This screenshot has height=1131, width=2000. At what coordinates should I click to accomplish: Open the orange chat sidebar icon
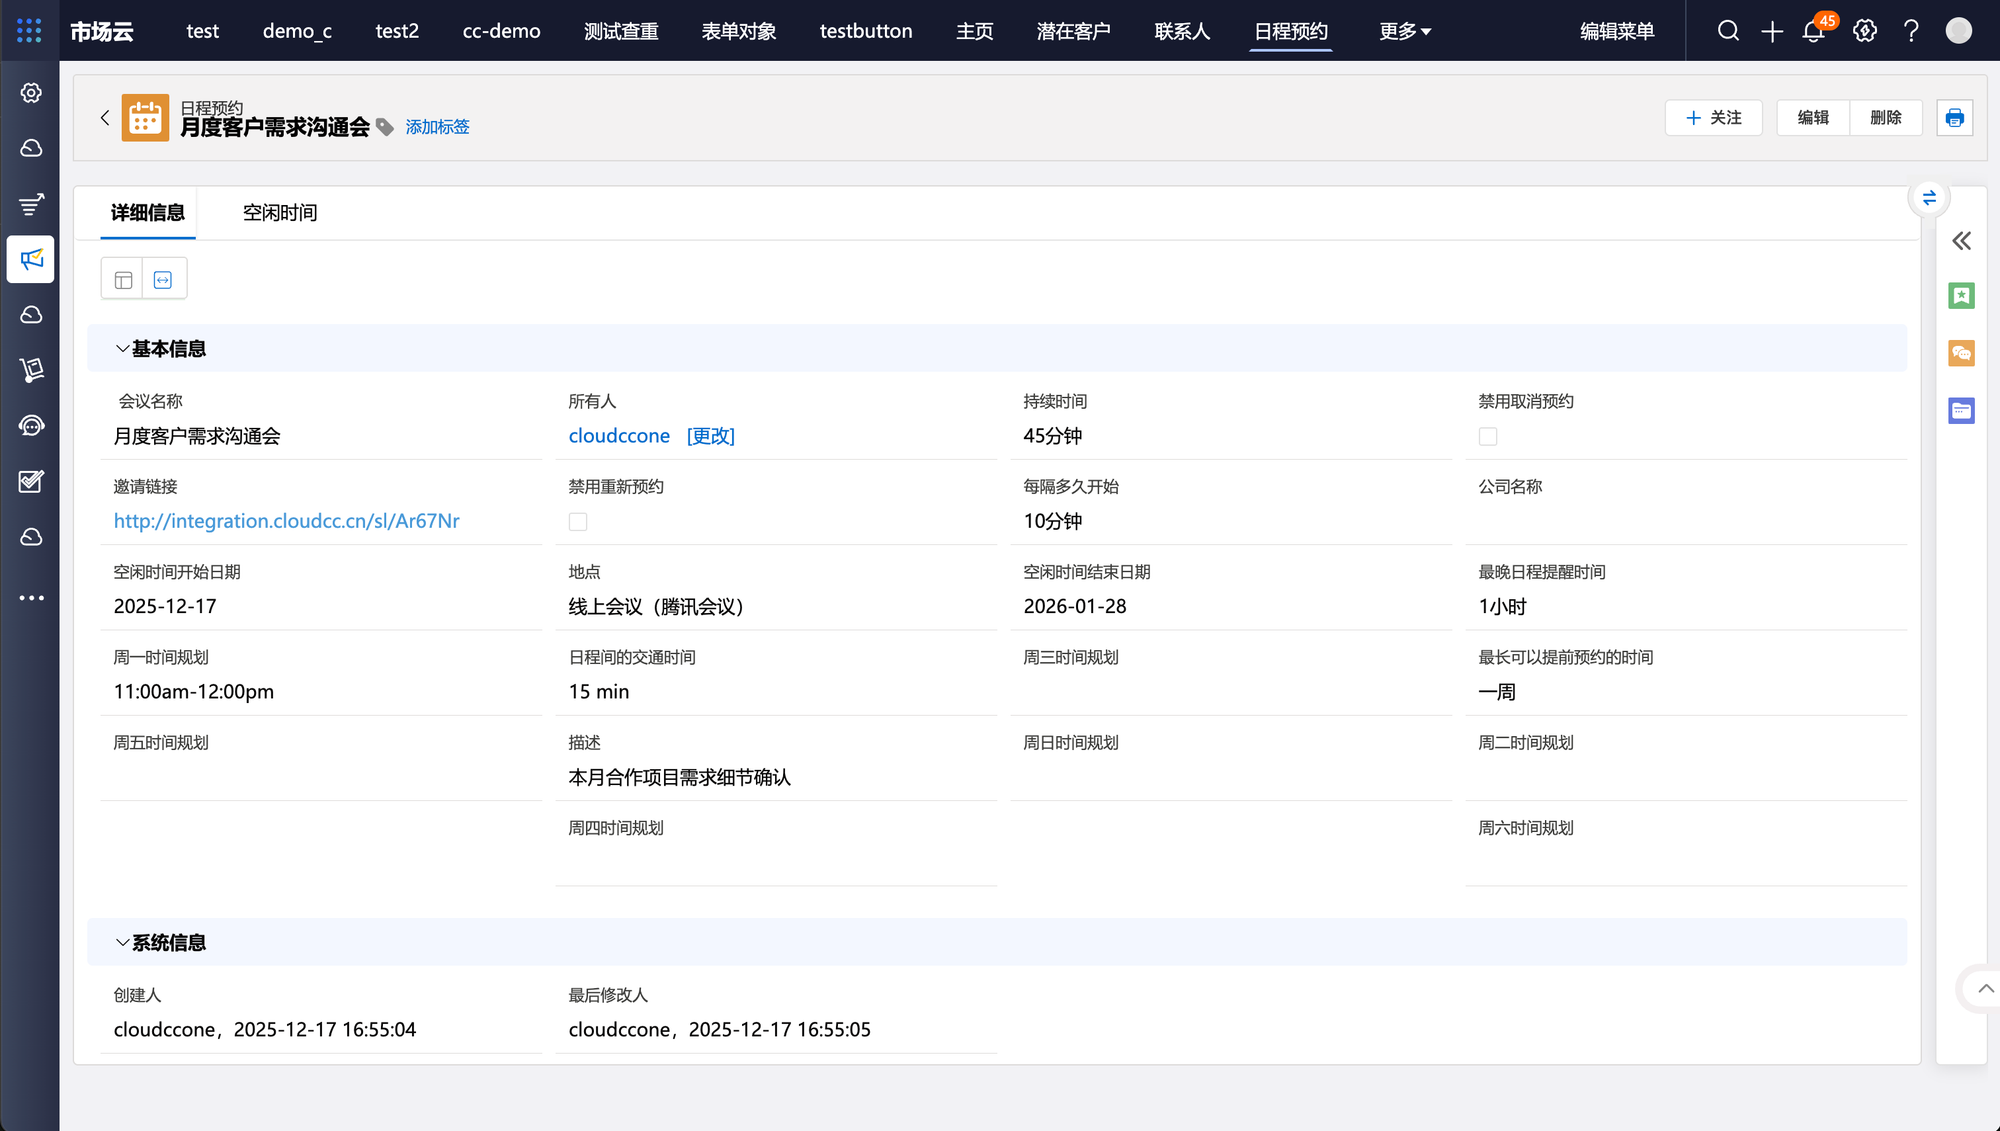click(1961, 353)
